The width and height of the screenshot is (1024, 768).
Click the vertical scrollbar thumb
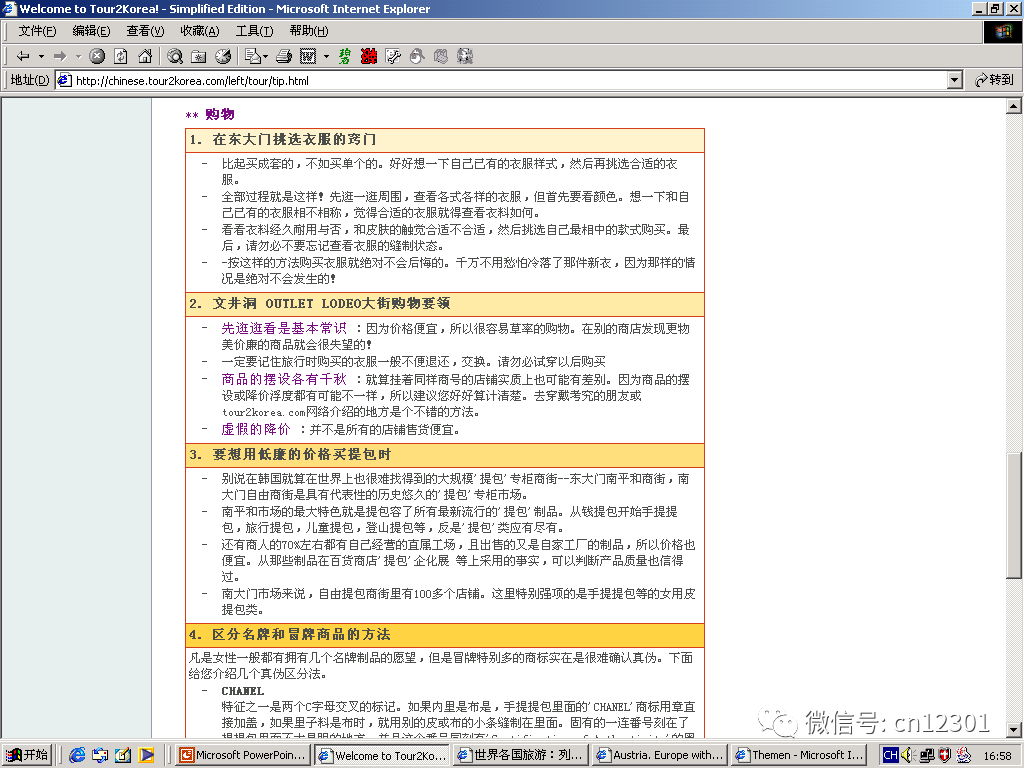(1014, 516)
